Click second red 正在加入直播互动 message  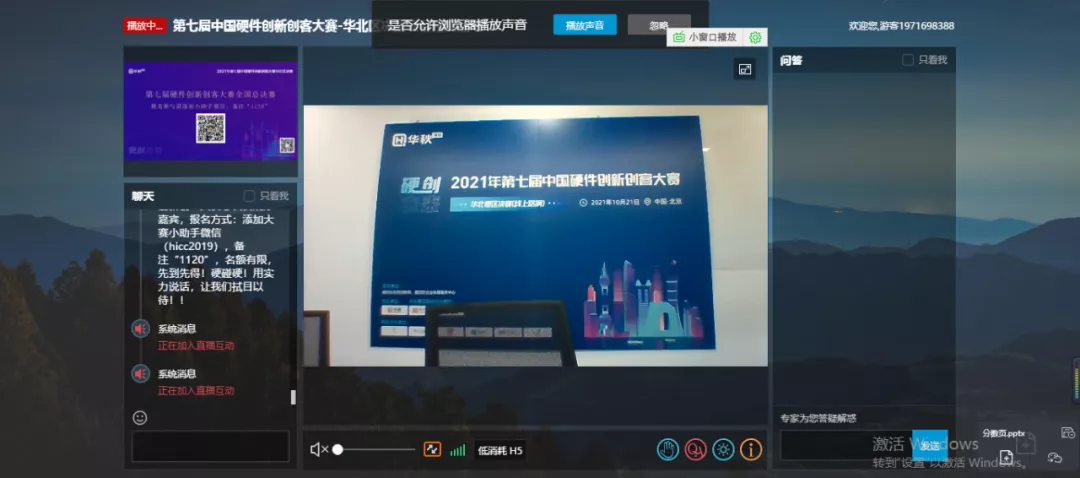pyautogui.click(x=196, y=391)
